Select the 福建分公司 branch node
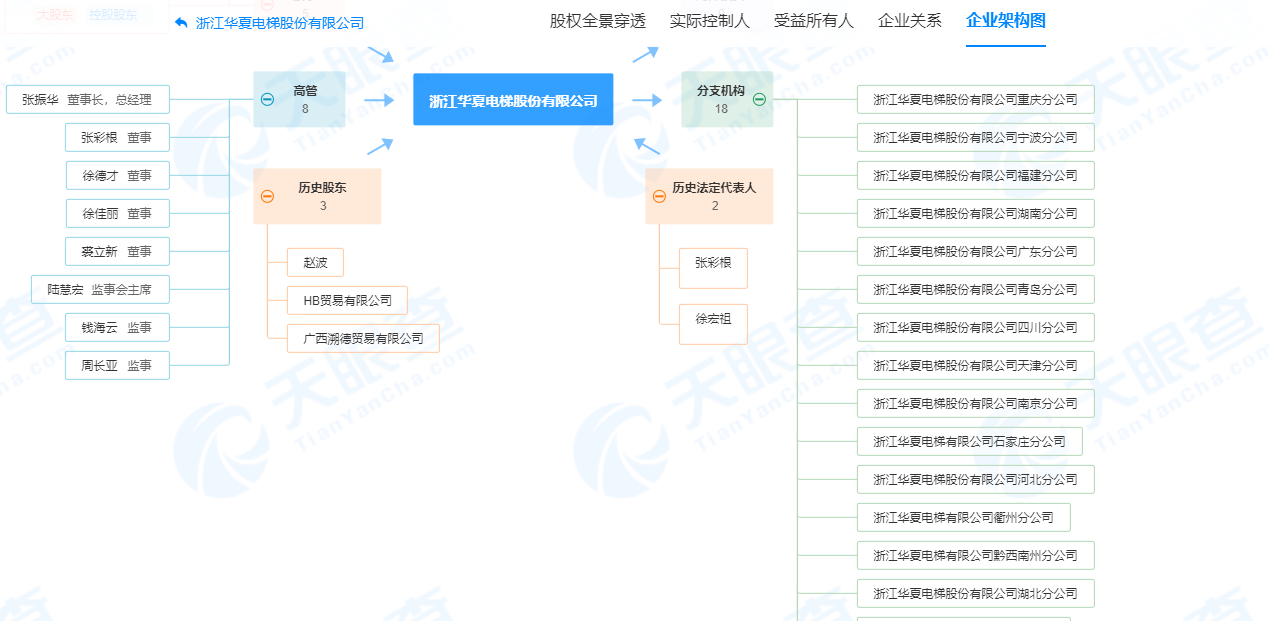The image size is (1269, 621). tap(976, 176)
